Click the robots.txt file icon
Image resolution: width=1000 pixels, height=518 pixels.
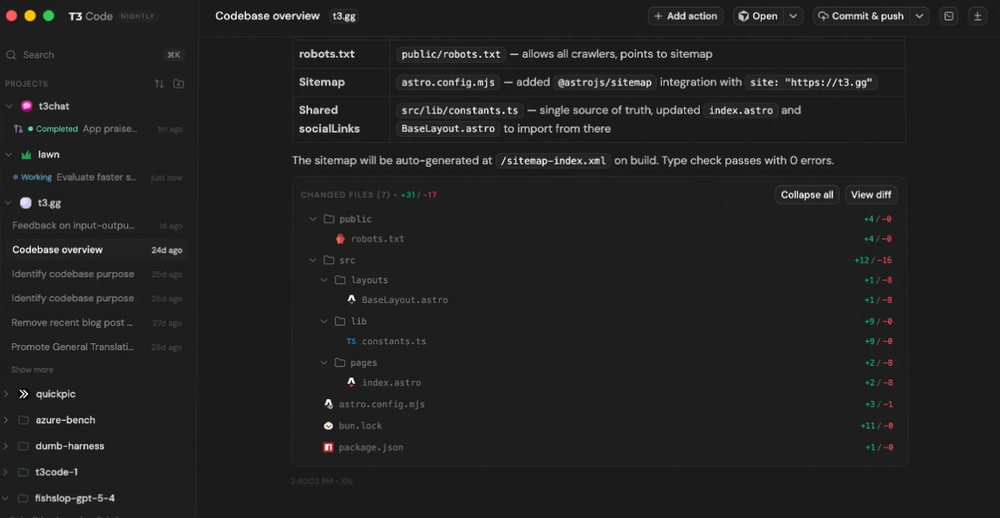pyautogui.click(x=340, y=239)
